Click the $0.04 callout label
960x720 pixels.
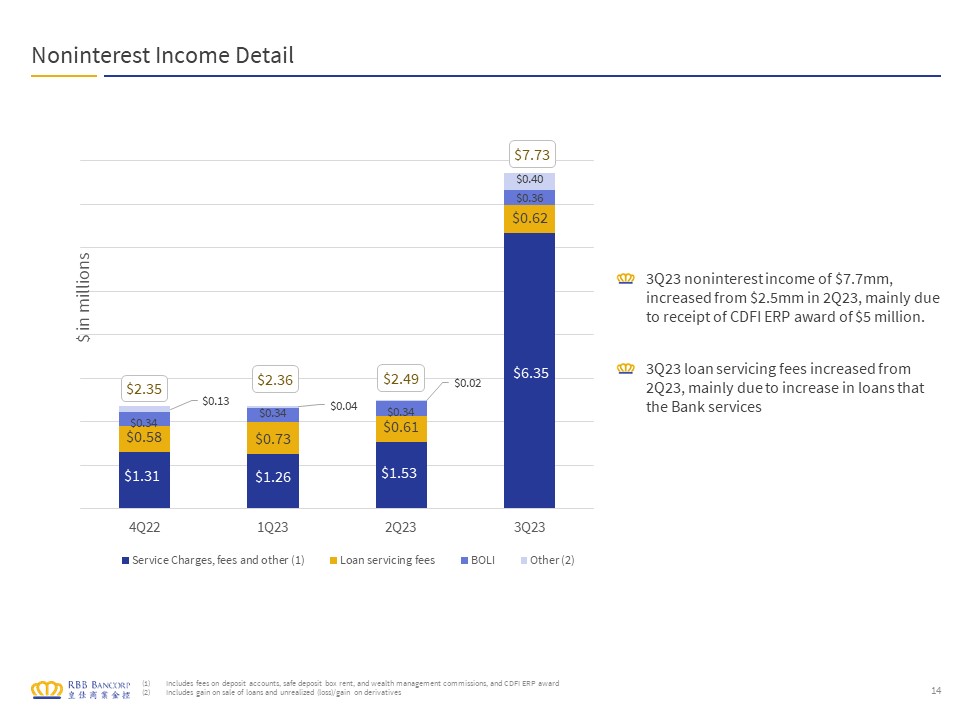[x=343, y=406]
